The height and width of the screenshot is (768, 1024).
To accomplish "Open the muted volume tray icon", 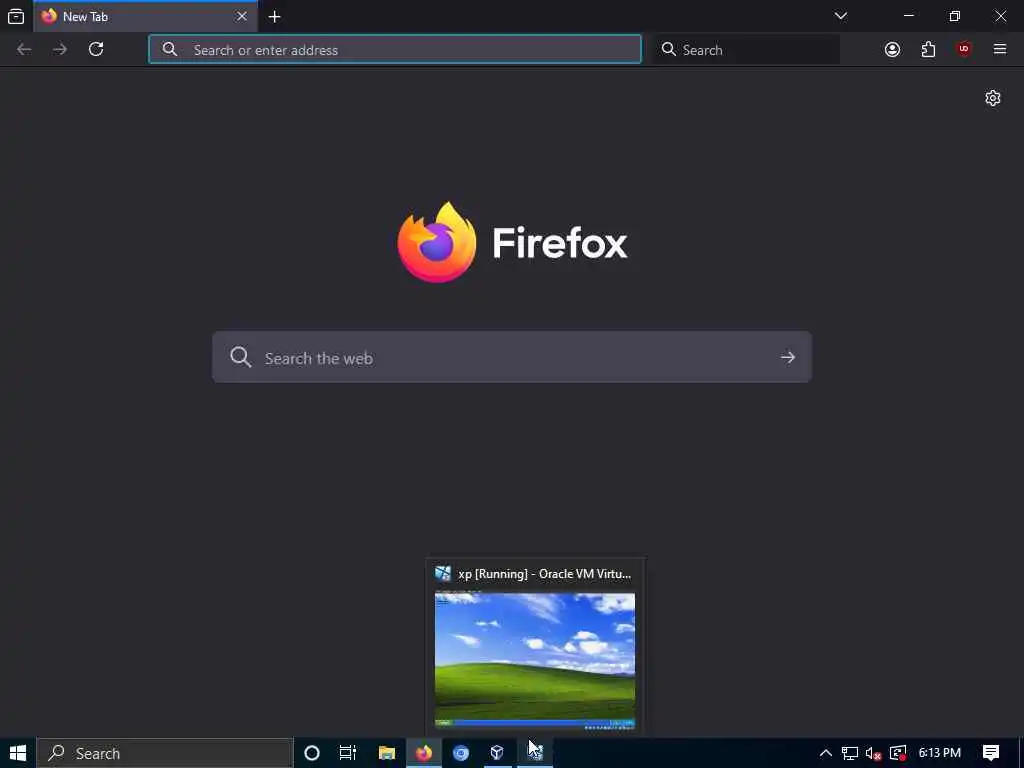I will pyautogui.click(x=873, y=753).
